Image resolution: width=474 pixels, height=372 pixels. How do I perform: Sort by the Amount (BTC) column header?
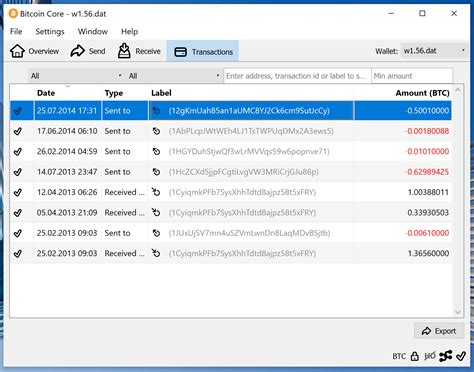click(422, 93)
